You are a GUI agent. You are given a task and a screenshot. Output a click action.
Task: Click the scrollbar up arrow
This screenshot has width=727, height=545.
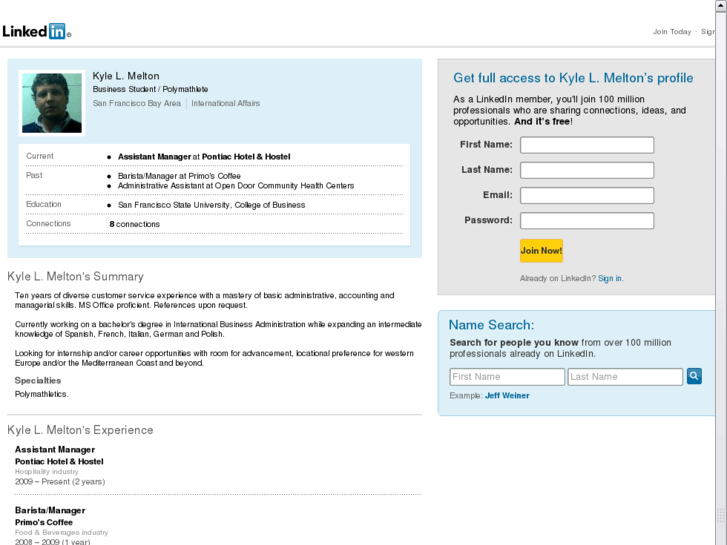pos(721,5)
